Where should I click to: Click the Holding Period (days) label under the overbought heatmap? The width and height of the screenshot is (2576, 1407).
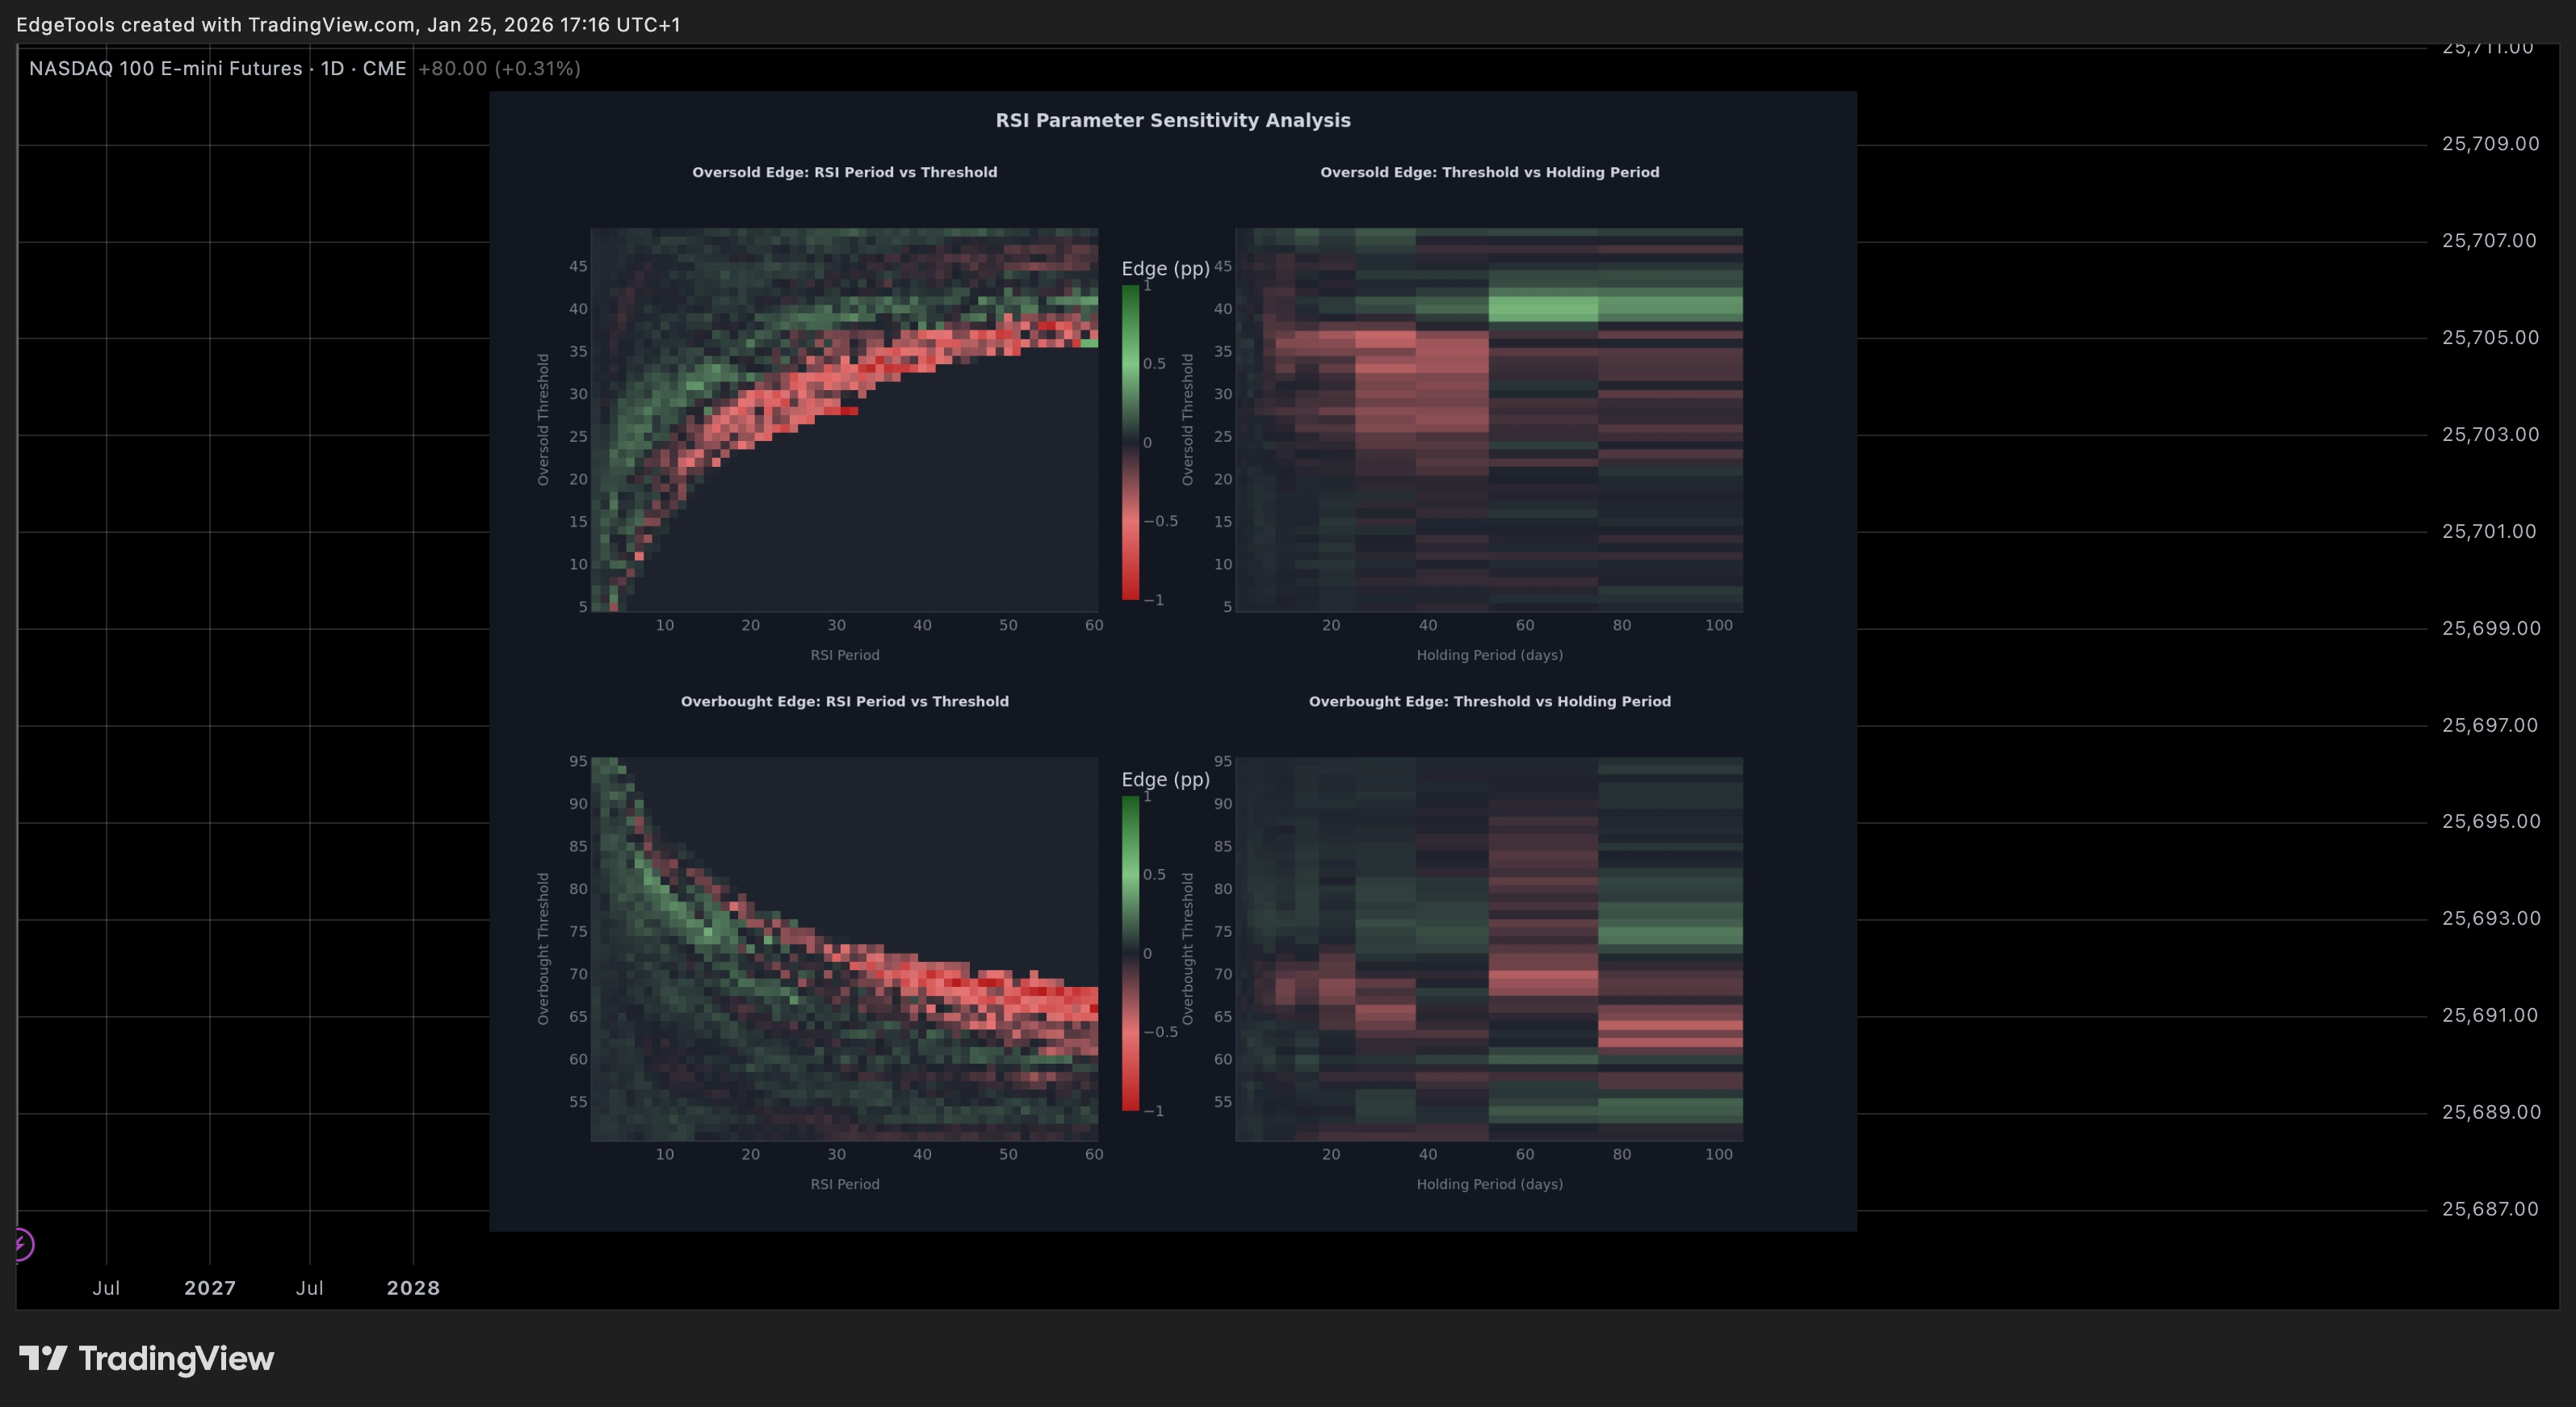coord(1490,1184)
